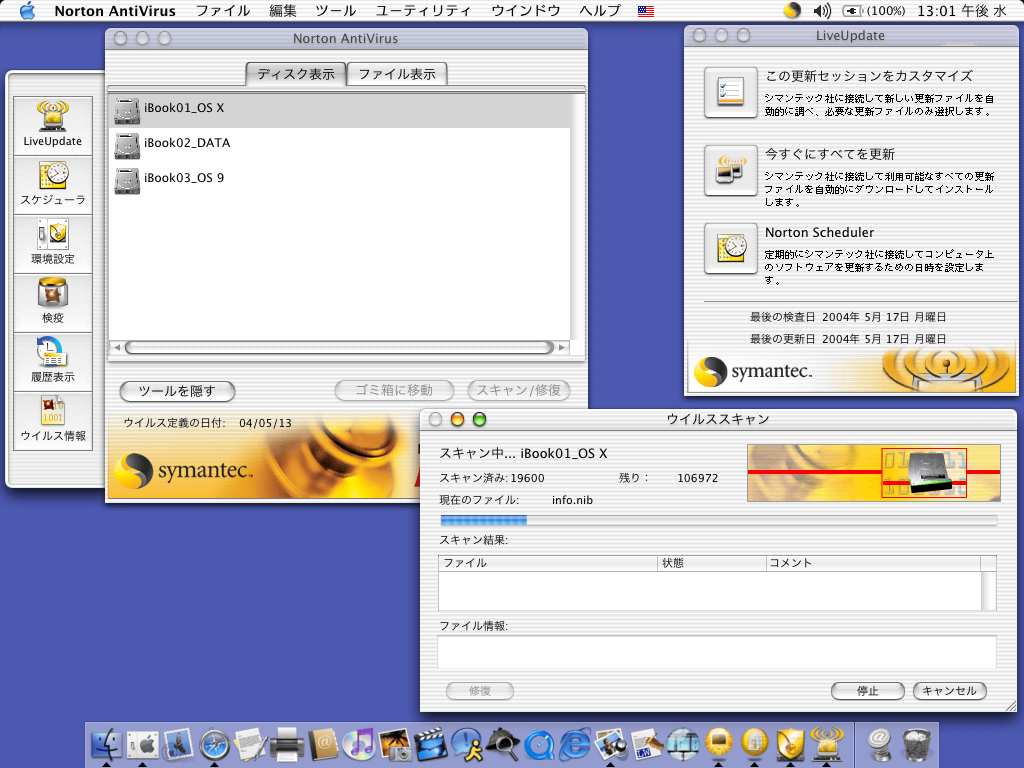Click the Norton Scheduler icon in LiveUpdate window

(731, 249)
